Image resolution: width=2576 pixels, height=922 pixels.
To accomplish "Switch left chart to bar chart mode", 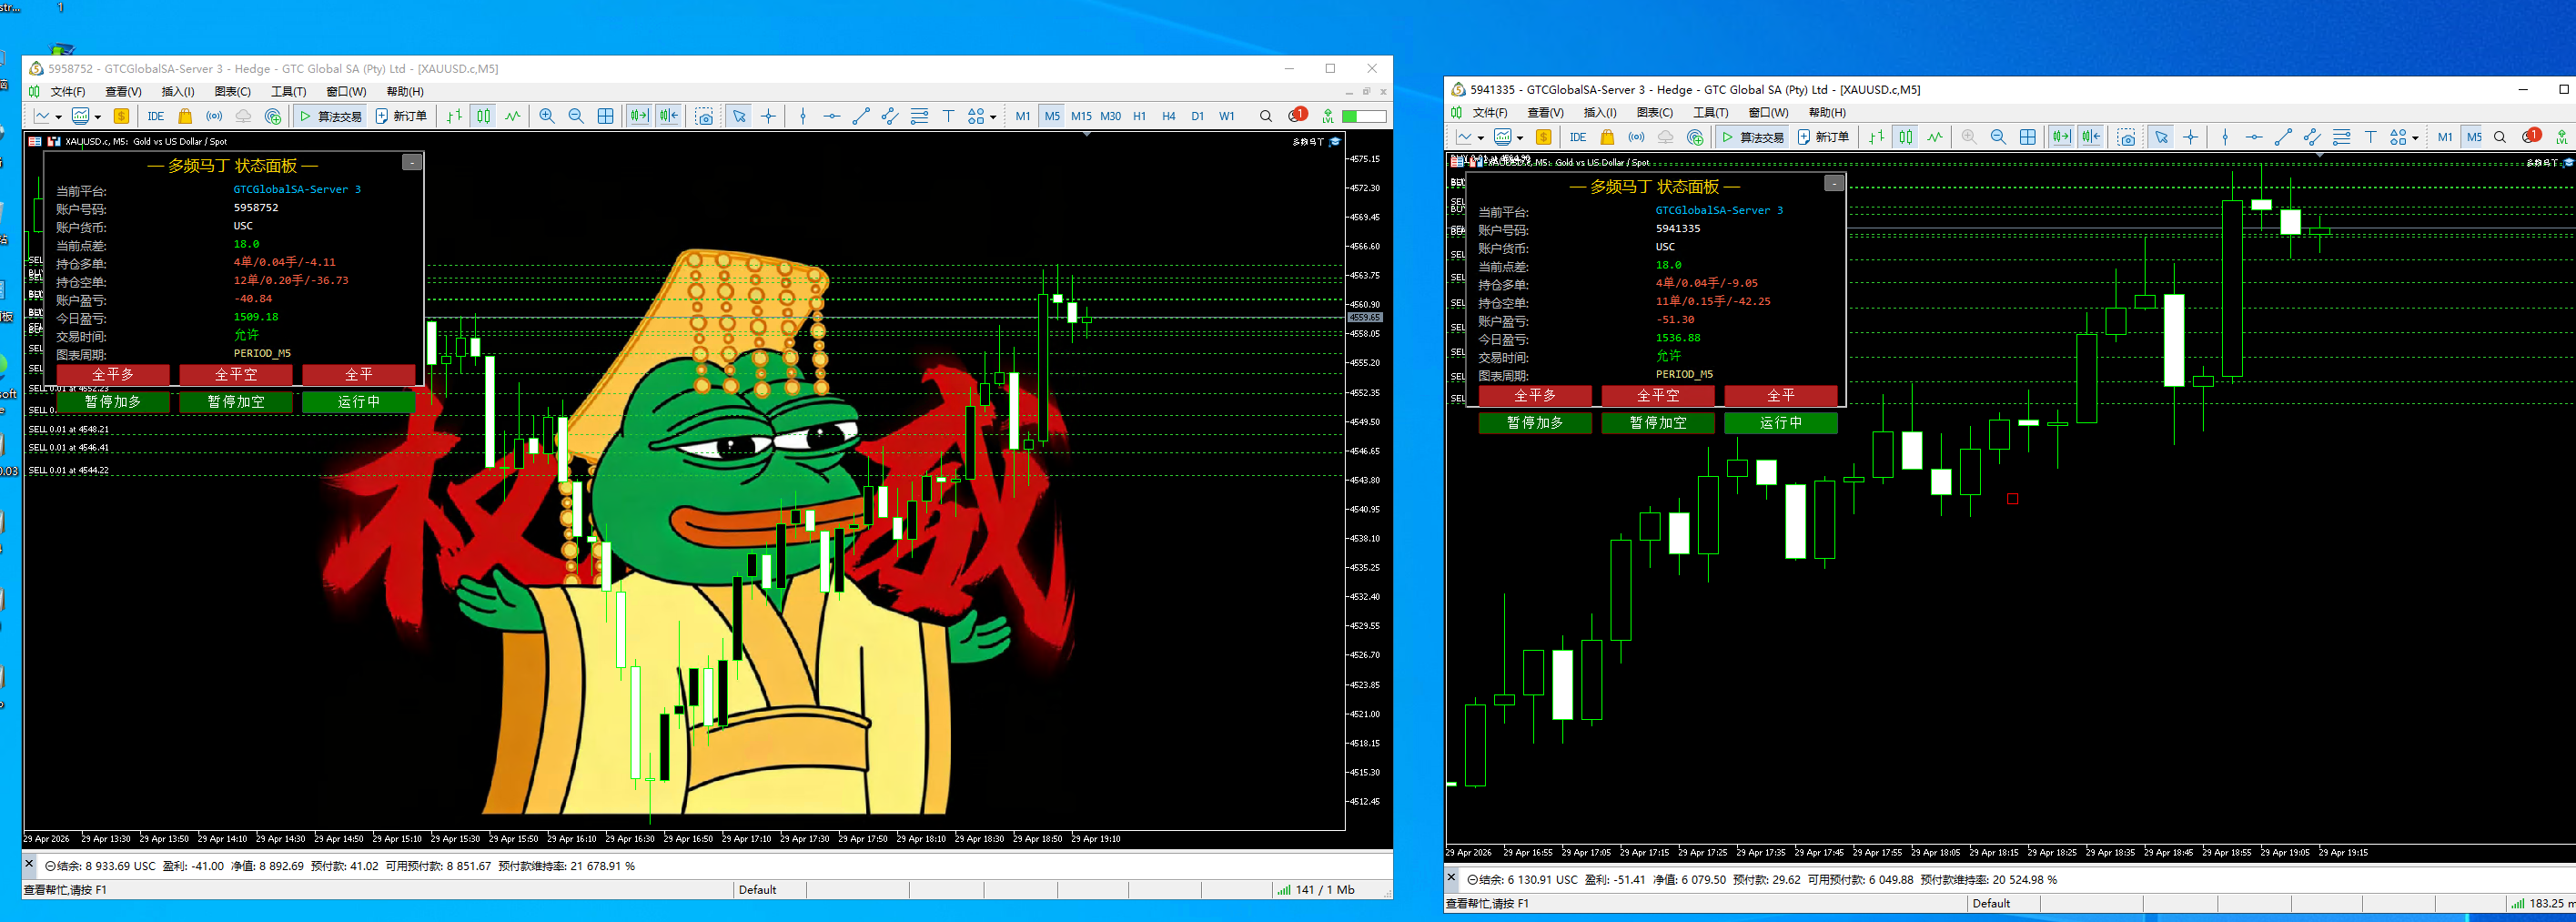I will pos(455,116).
